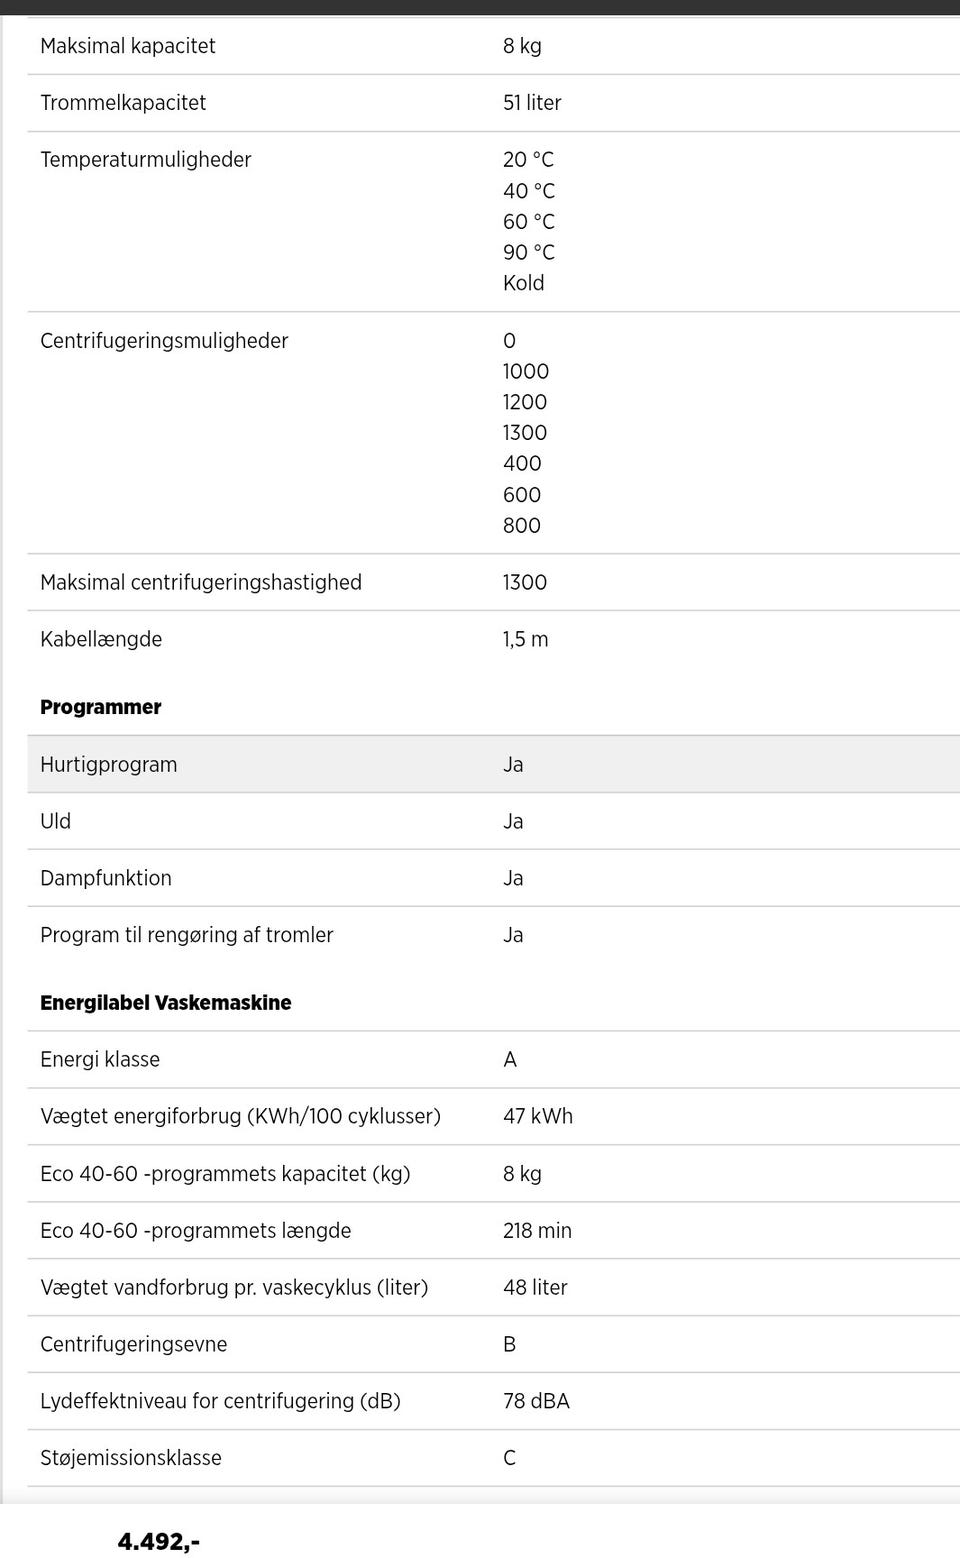
Task: Click the Trommelkapacitet 51 liter value
Action: pyautogui.click(x=531, y=103)
